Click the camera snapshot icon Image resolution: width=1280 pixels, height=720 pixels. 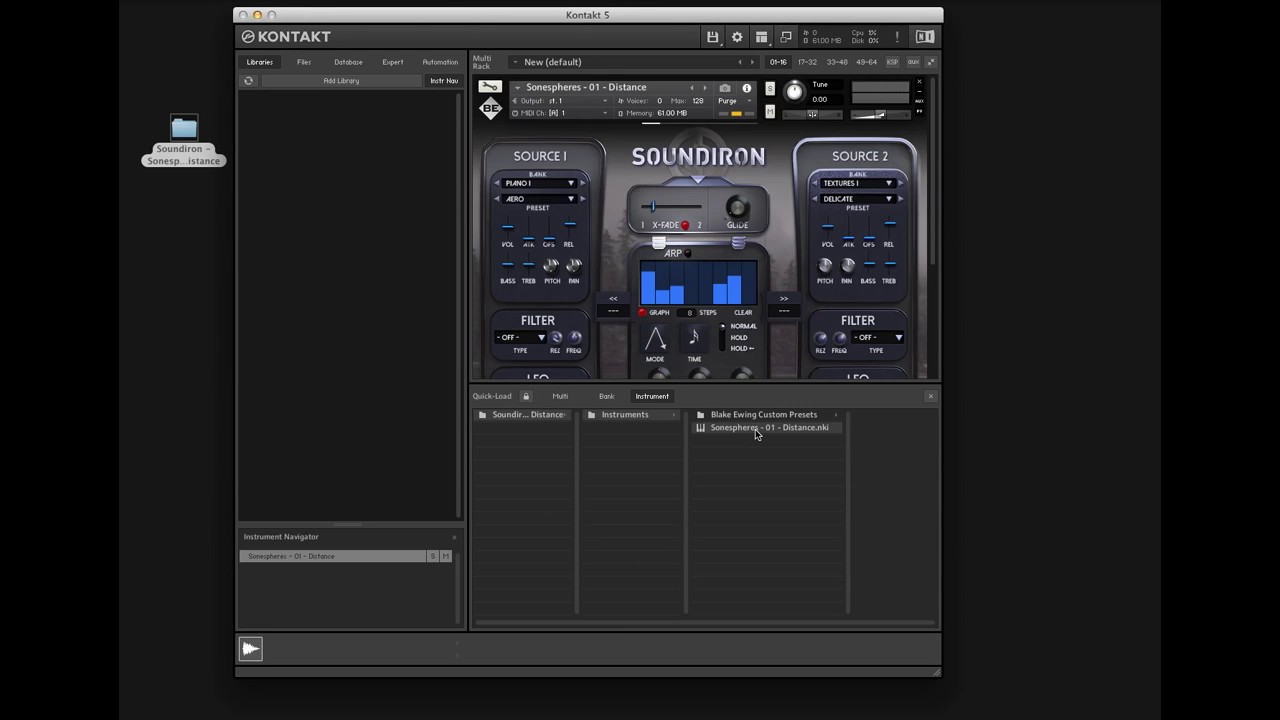[725, 88]
